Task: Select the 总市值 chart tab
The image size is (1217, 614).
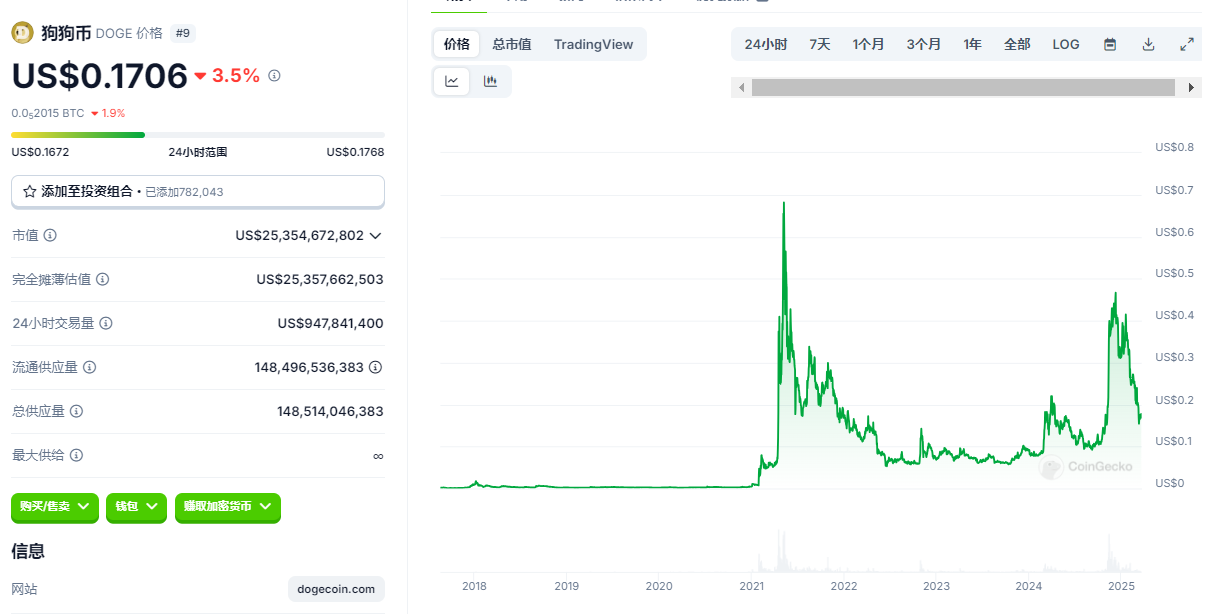Action: (x=512, y=44)
